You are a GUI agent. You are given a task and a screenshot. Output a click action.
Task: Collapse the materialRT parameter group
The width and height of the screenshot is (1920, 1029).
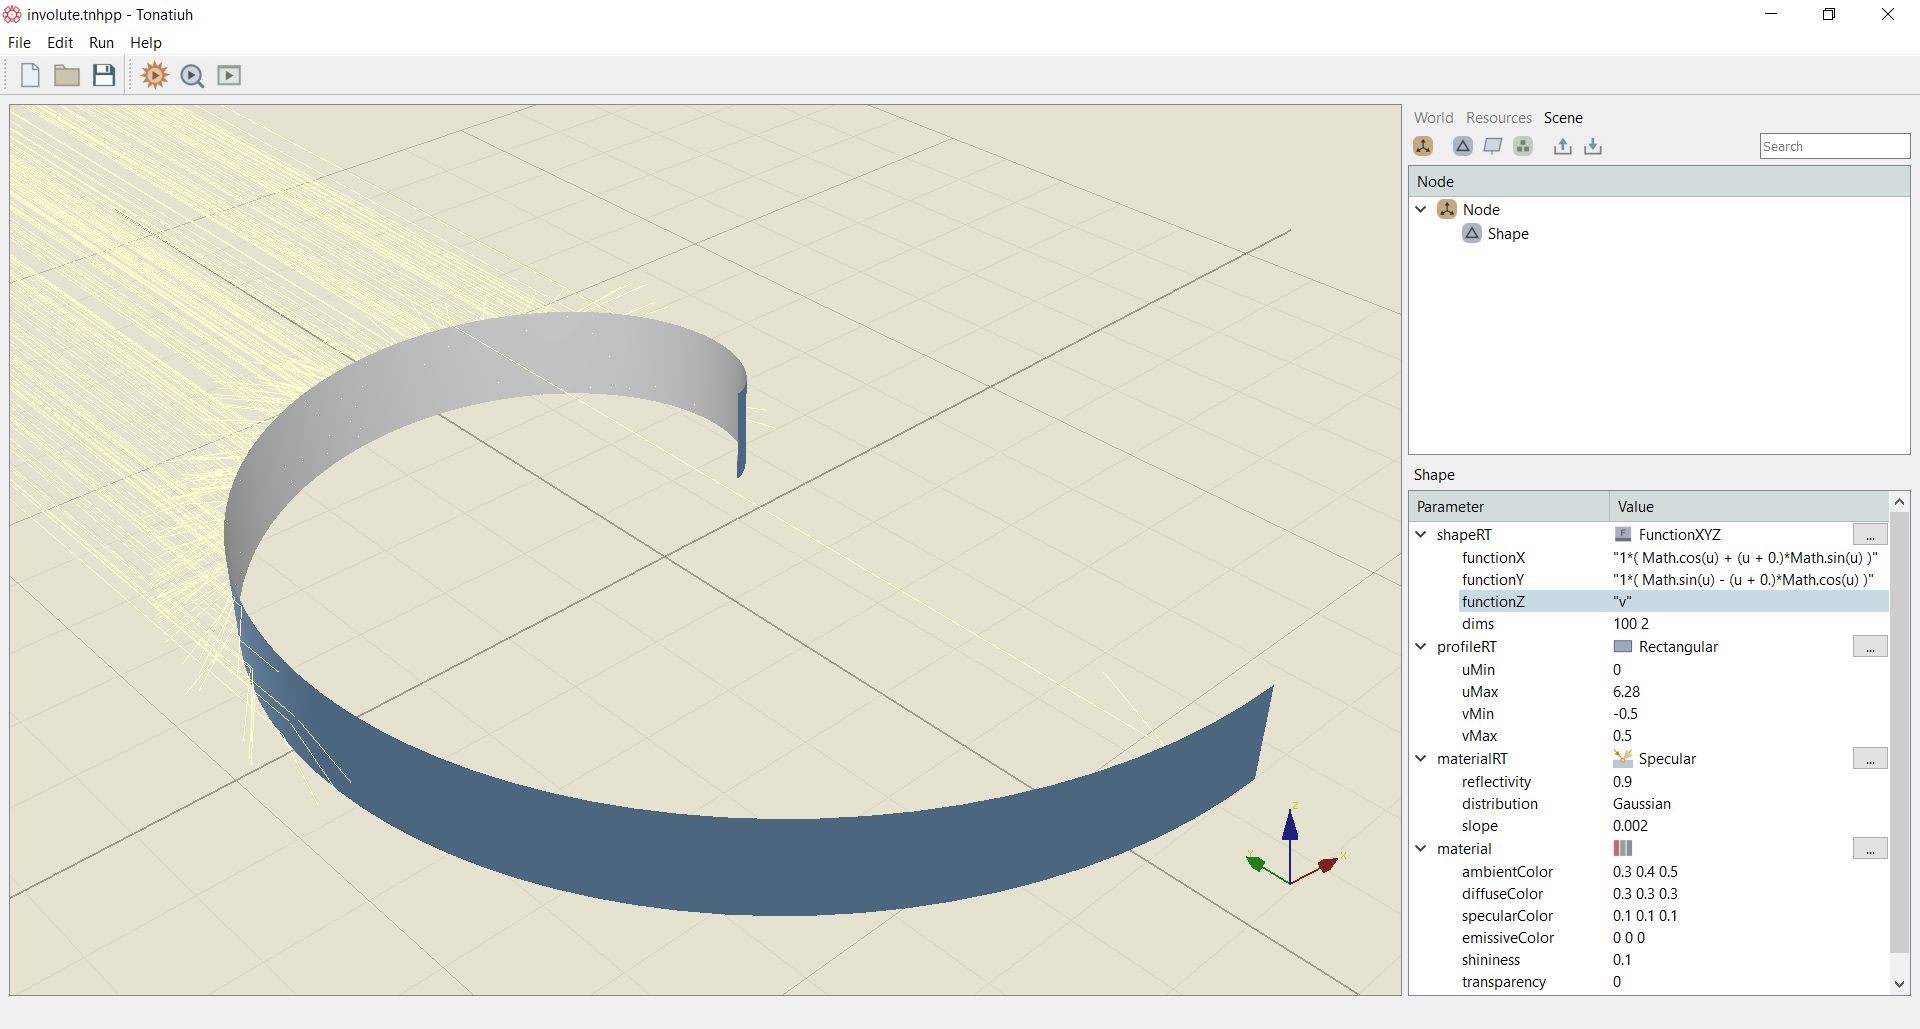coord(1421,758)
